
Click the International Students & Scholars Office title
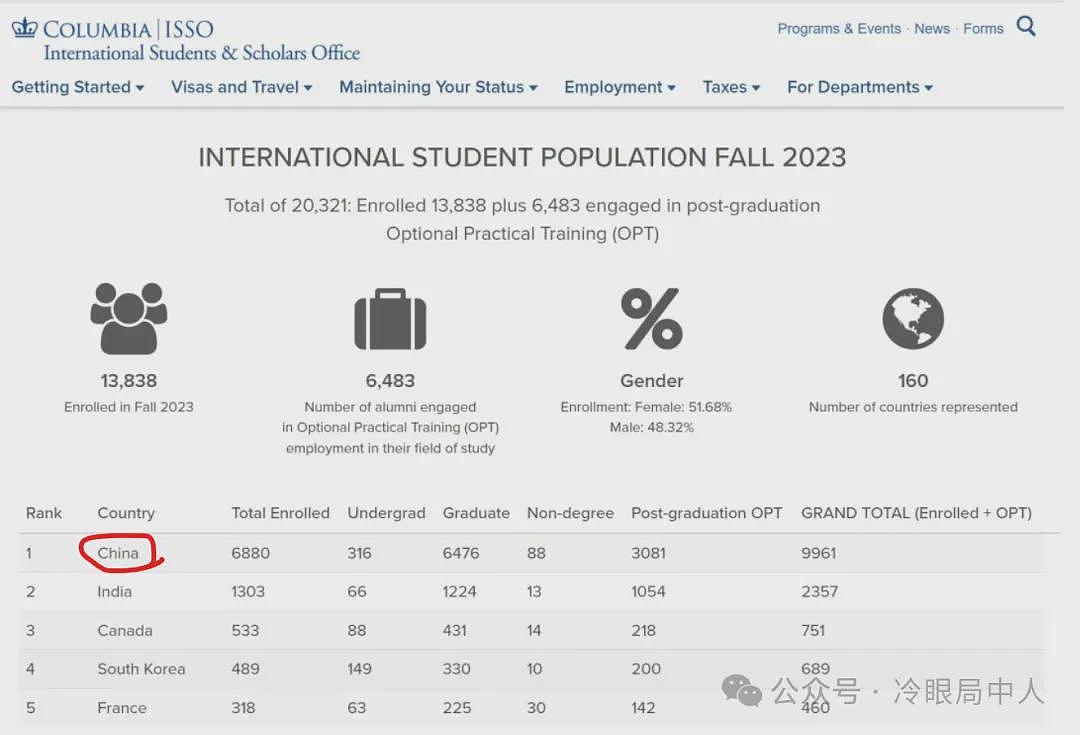(202, 53)
